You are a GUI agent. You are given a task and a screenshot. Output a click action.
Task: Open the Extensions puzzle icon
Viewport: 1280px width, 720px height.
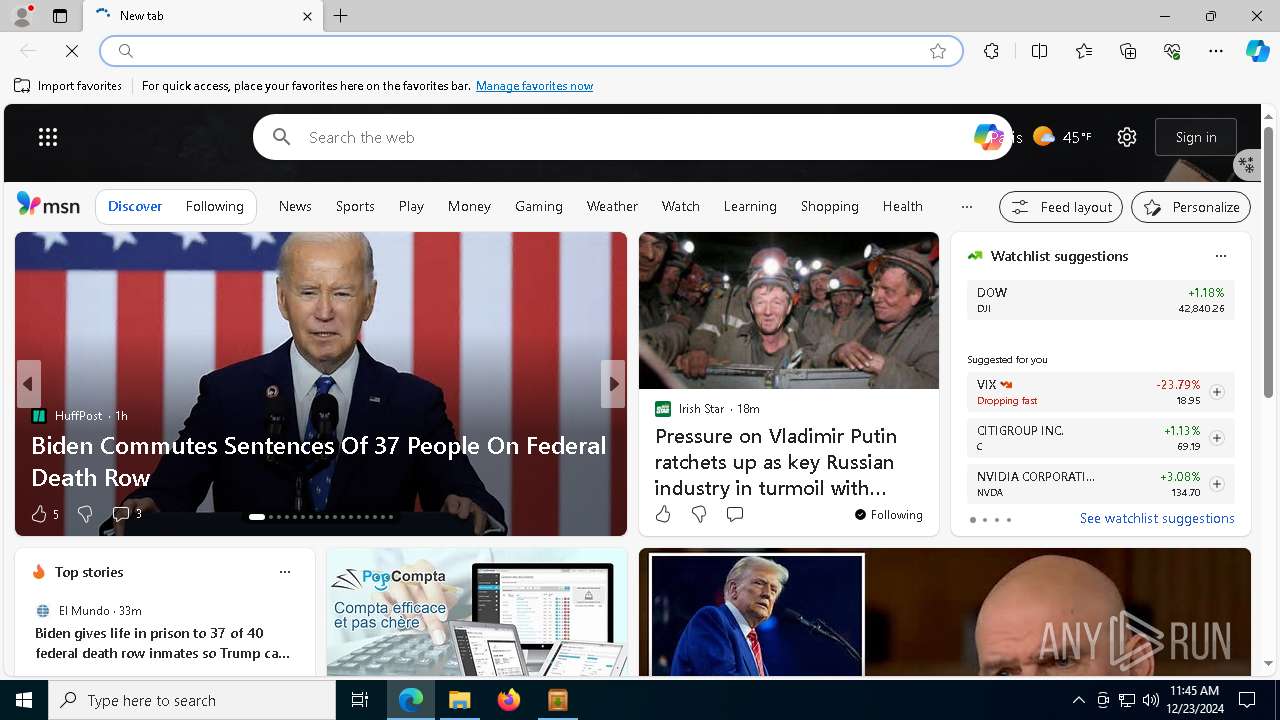tap(991, 51)
